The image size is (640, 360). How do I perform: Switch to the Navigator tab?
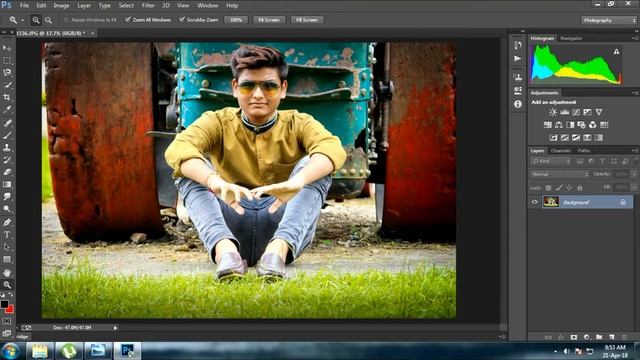coord(571,38)
